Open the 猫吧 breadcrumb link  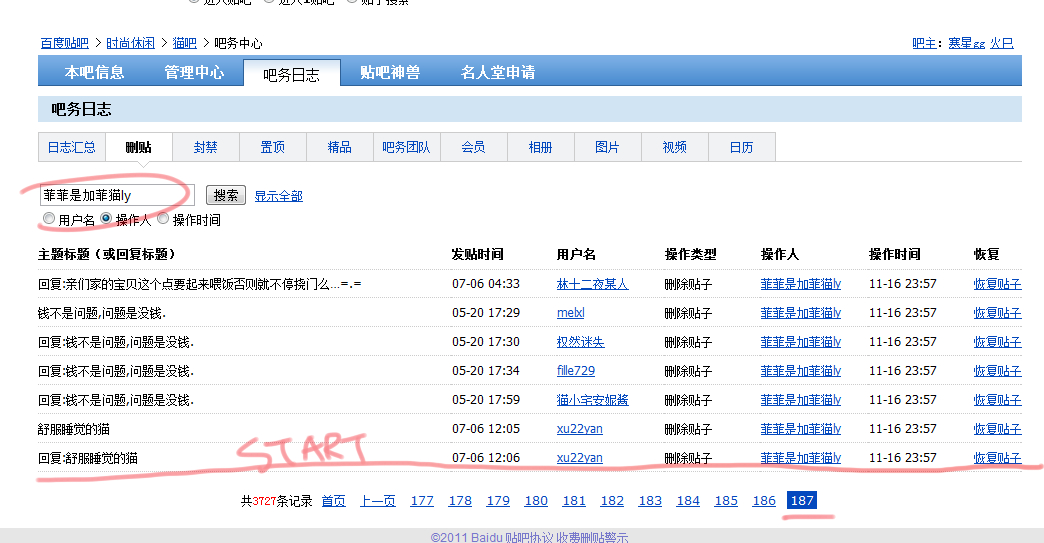[184, 43]
